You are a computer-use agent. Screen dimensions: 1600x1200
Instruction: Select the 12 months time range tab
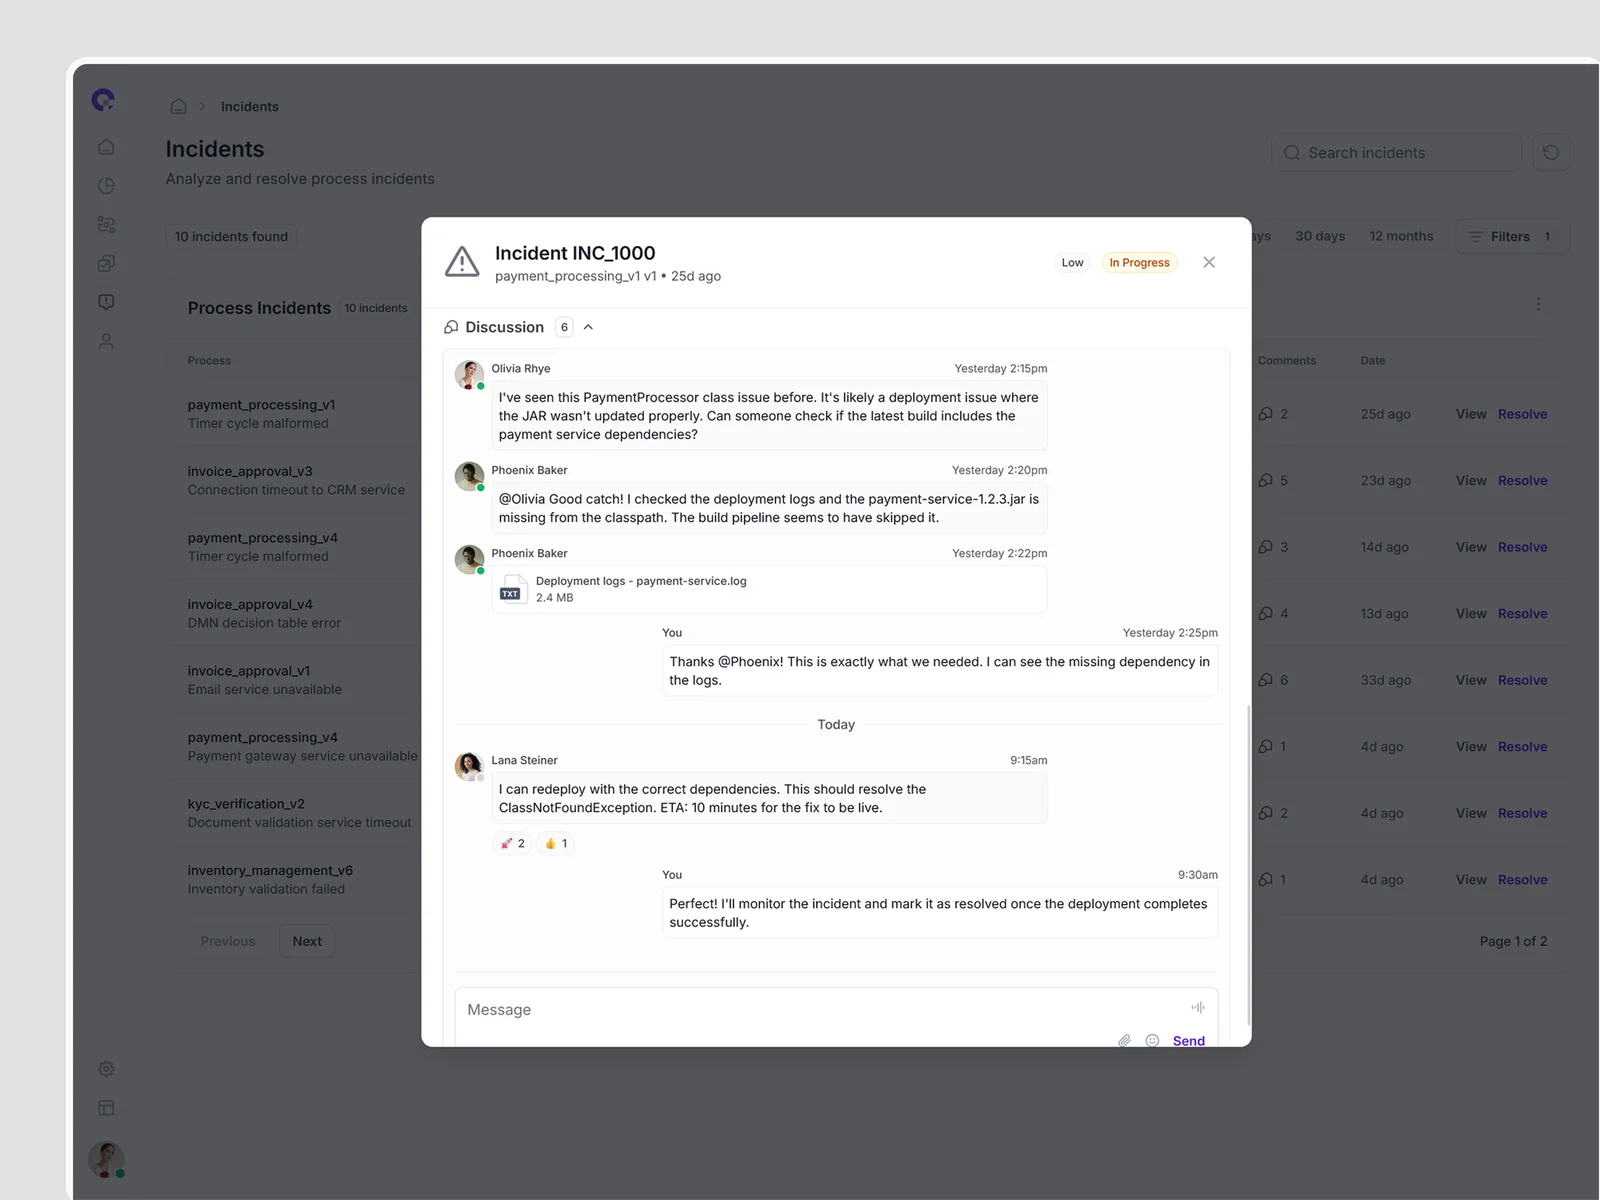(x=1400, y=237)
